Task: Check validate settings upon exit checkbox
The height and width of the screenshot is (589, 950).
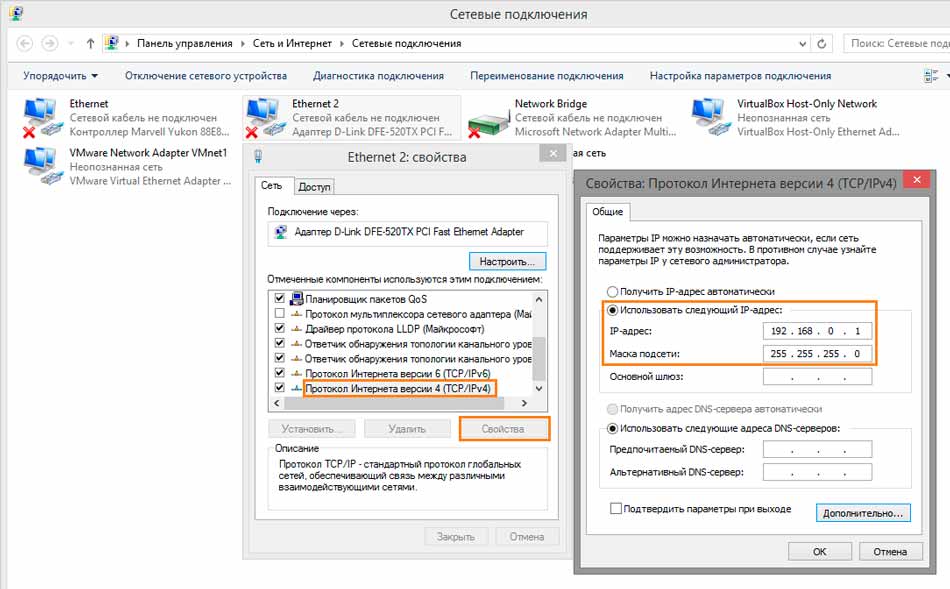Action: (616, 508)
